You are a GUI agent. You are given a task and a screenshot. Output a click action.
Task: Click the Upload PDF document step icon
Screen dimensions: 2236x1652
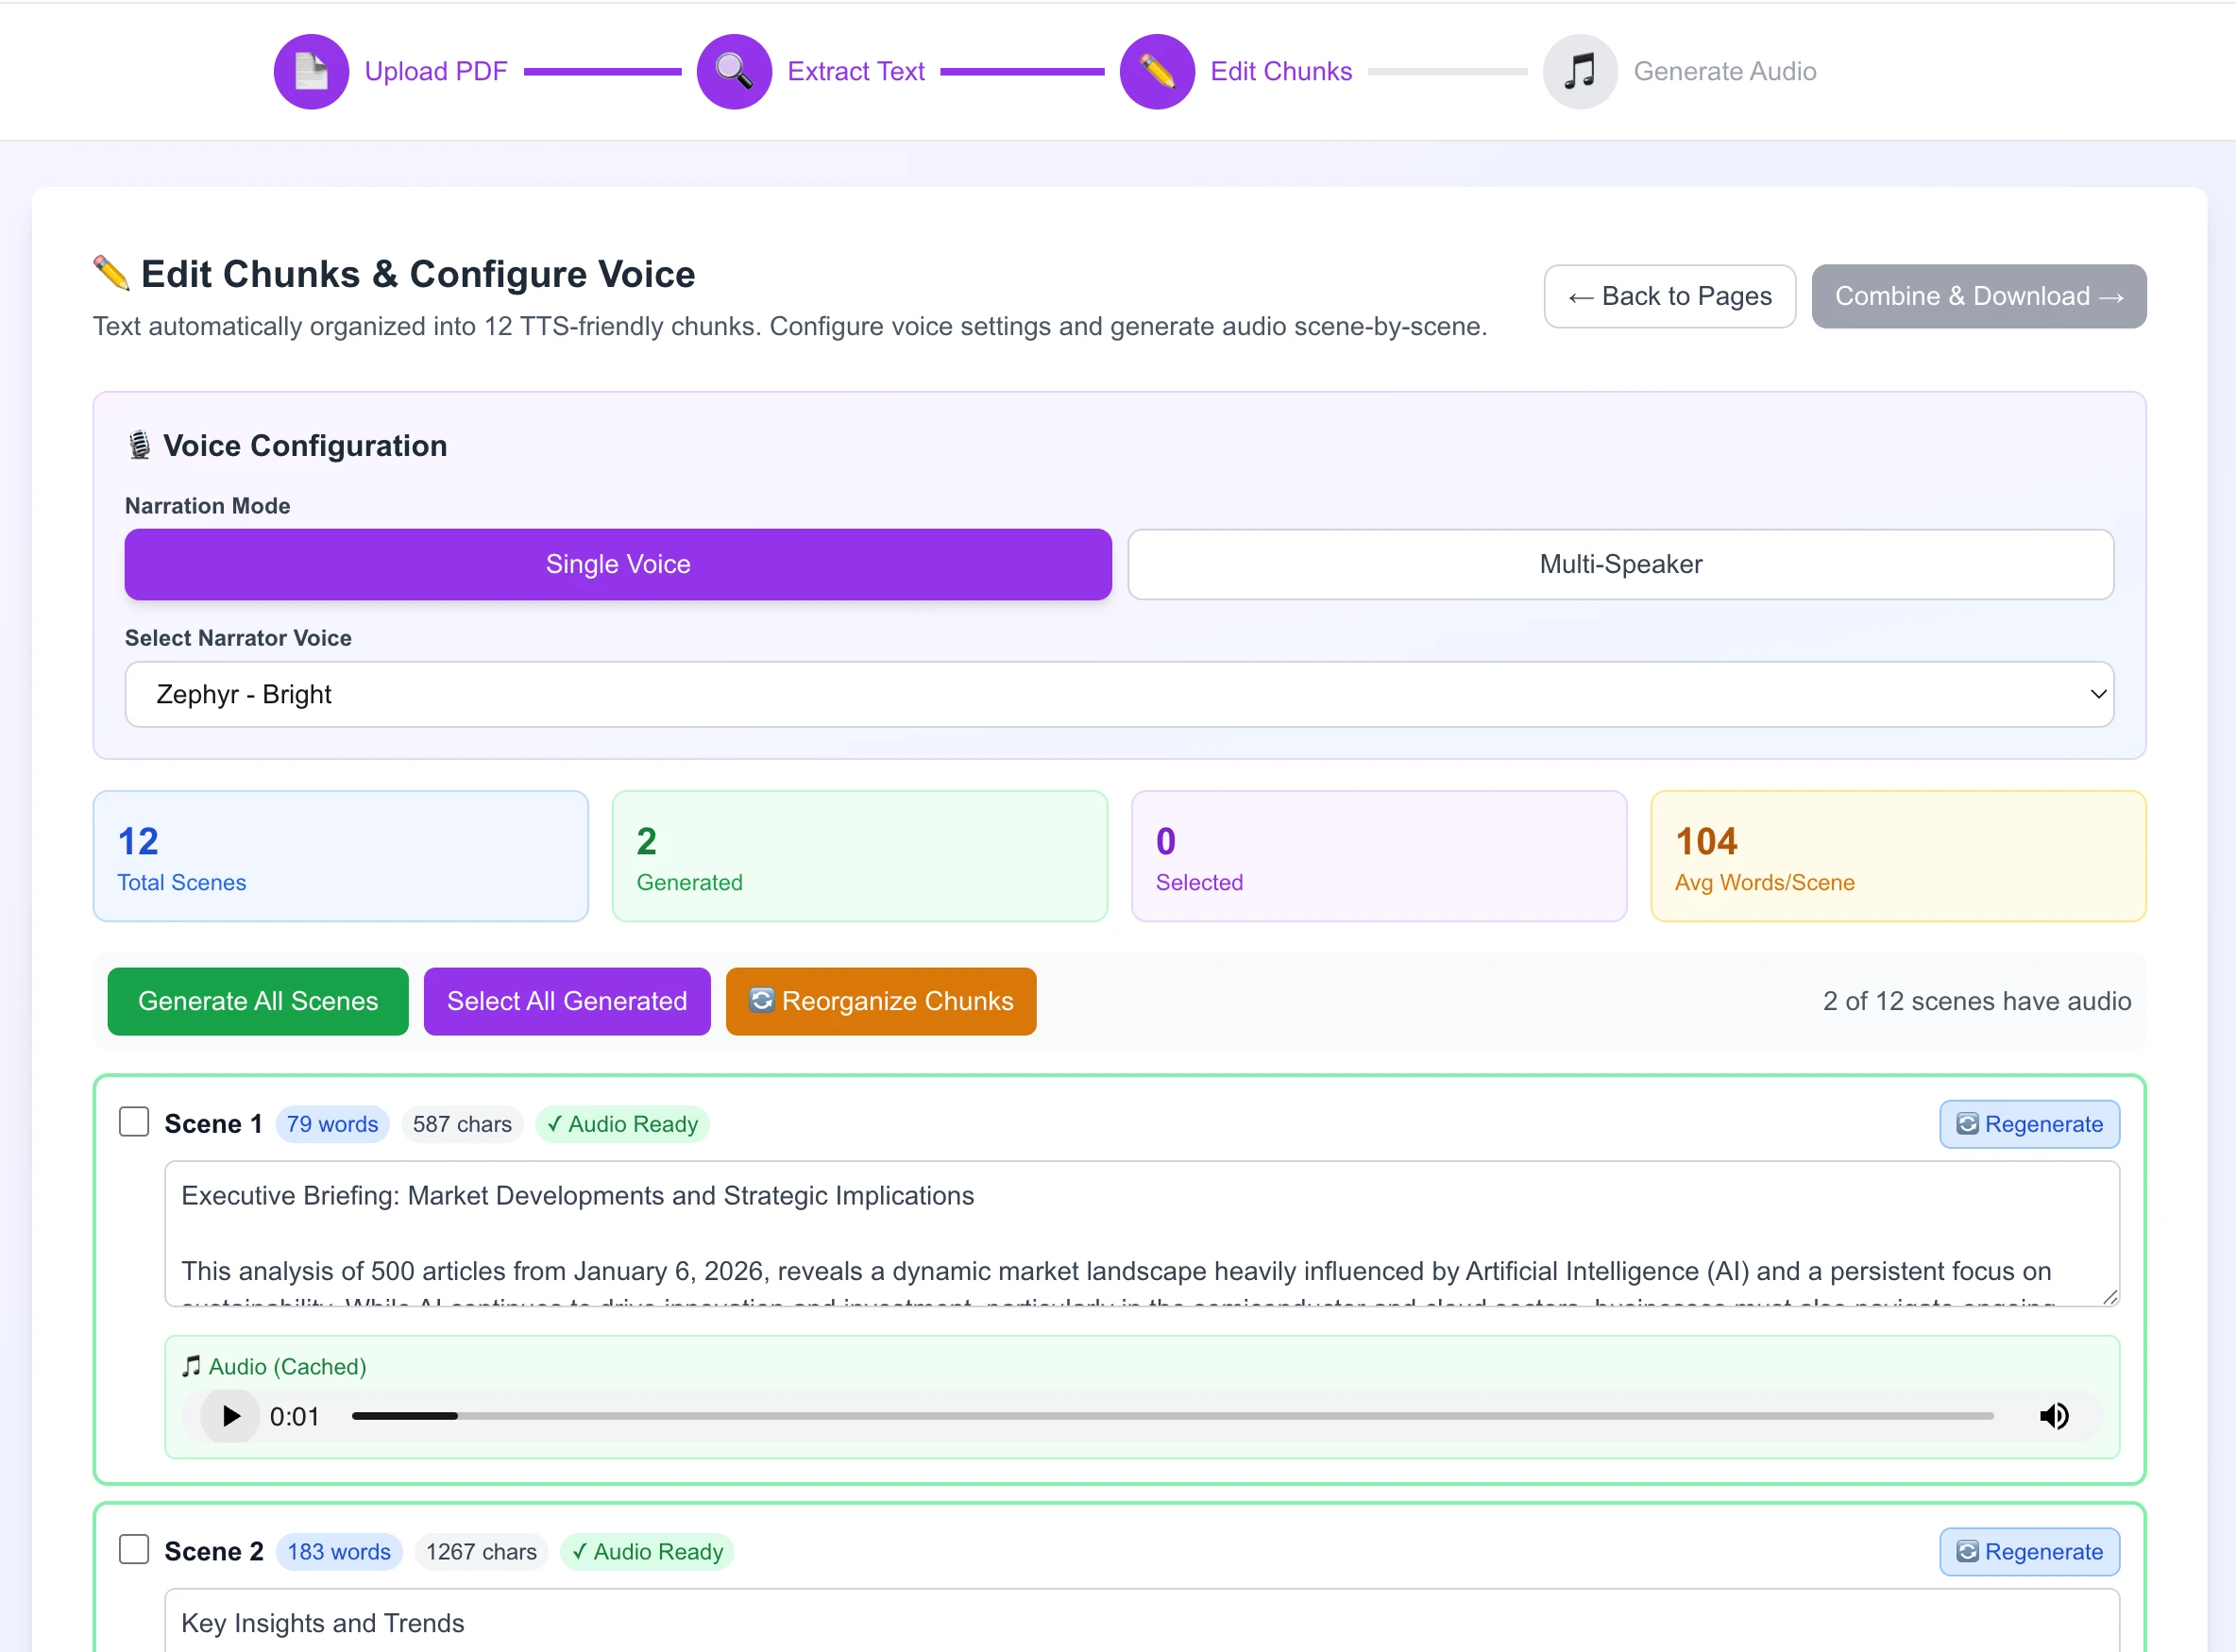tap(311, 71)
